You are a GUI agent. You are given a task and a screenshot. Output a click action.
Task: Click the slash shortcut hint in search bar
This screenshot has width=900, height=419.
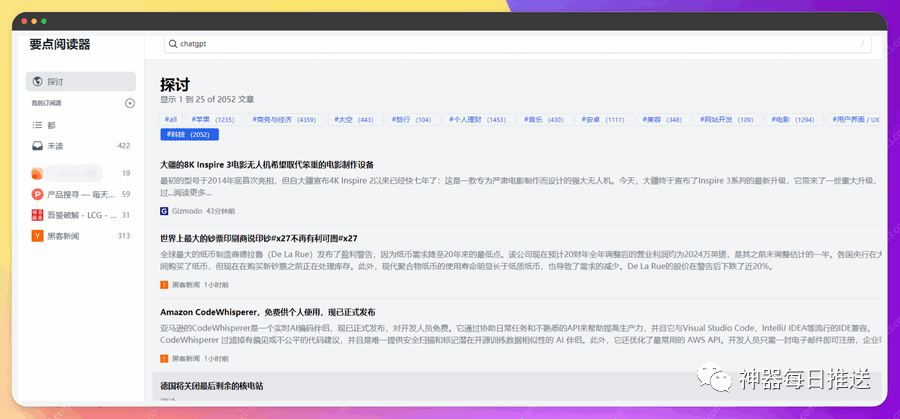(862, 44)
